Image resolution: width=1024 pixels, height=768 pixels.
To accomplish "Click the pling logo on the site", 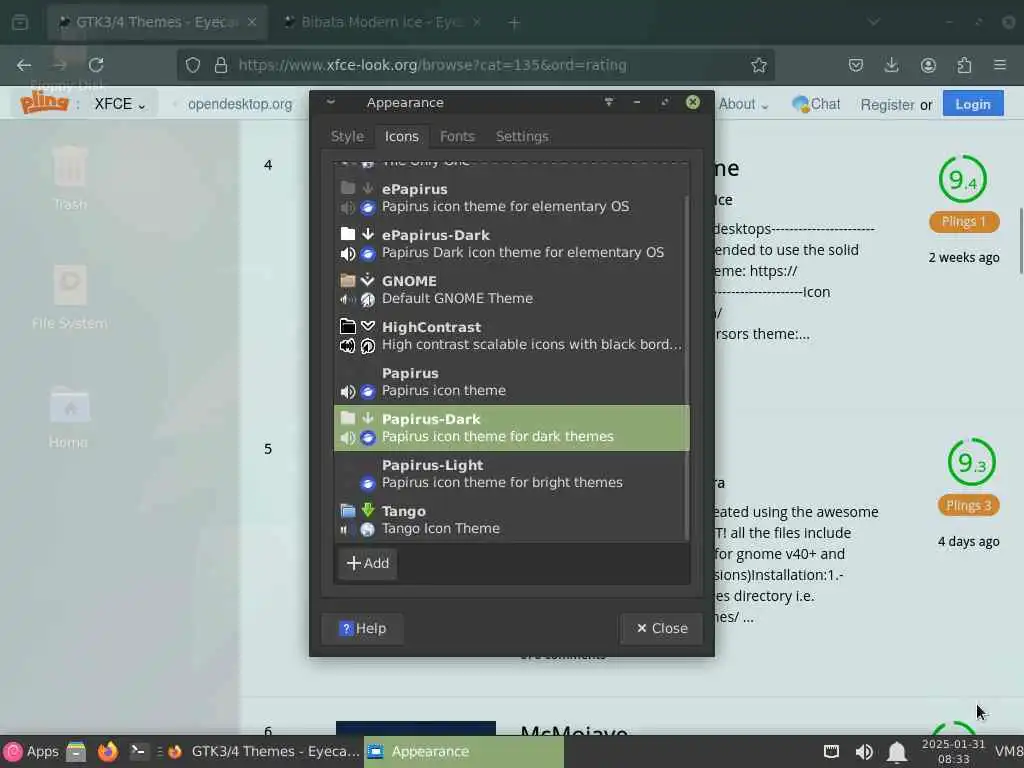I will (44, 103).
